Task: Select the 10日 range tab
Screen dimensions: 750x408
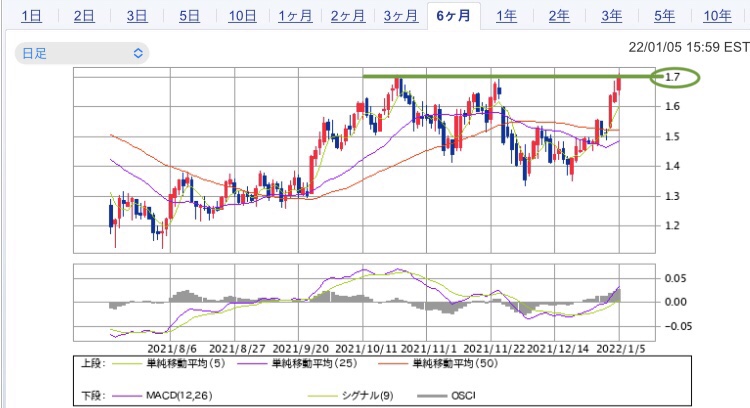Action: tap(242, 15)
